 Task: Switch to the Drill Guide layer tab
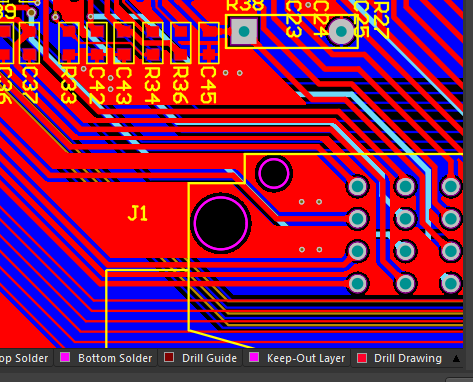click(x=200, y=358)
